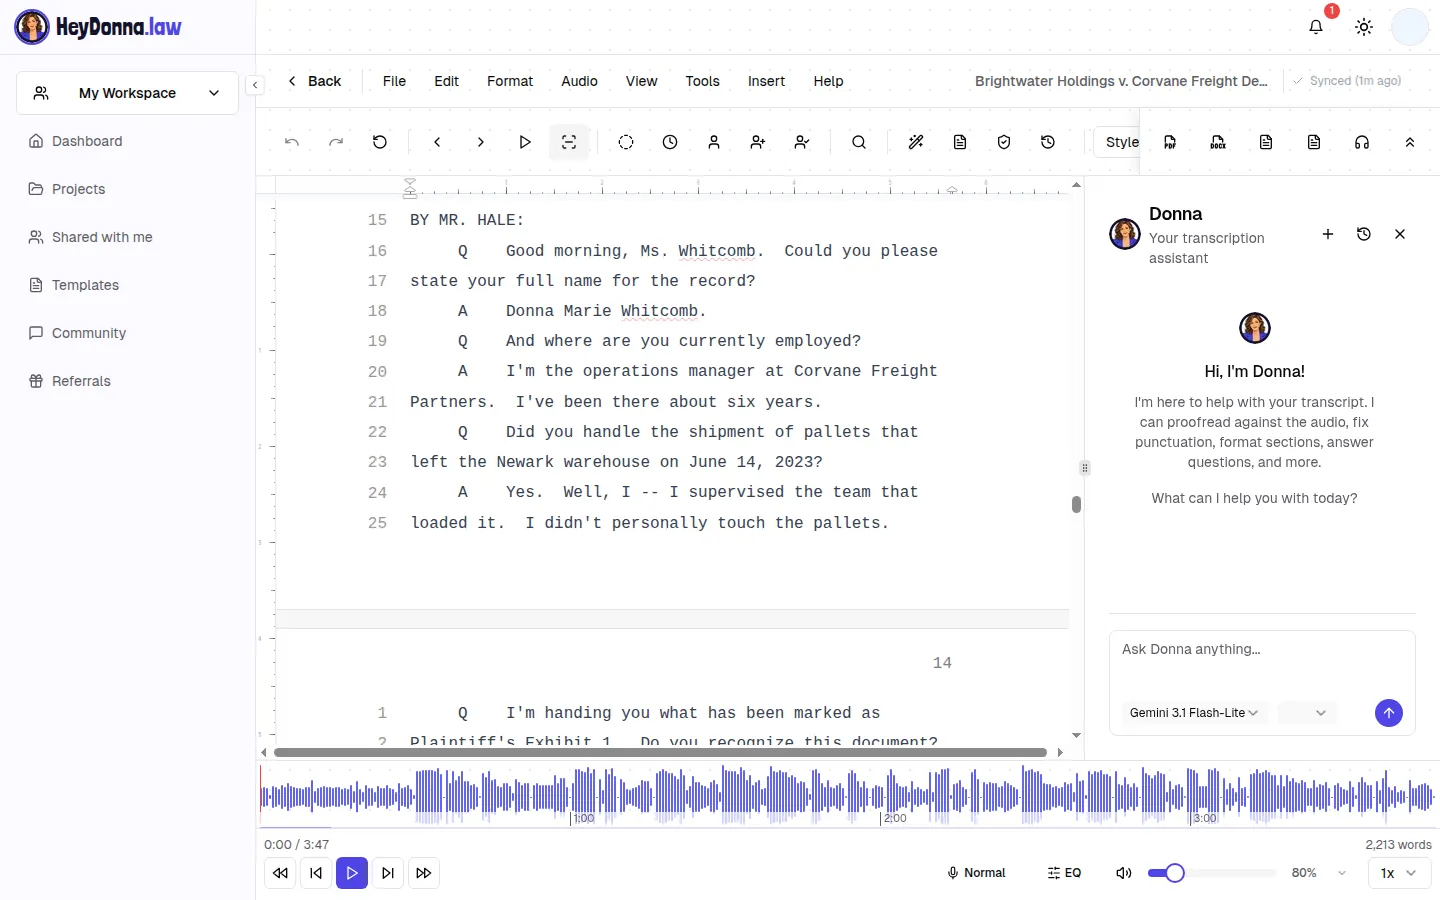Image resolution: width=1440 pixels, height=900 pixels.
Task: Switch the light/dark theme sun icon
Action: (1364, 27)
